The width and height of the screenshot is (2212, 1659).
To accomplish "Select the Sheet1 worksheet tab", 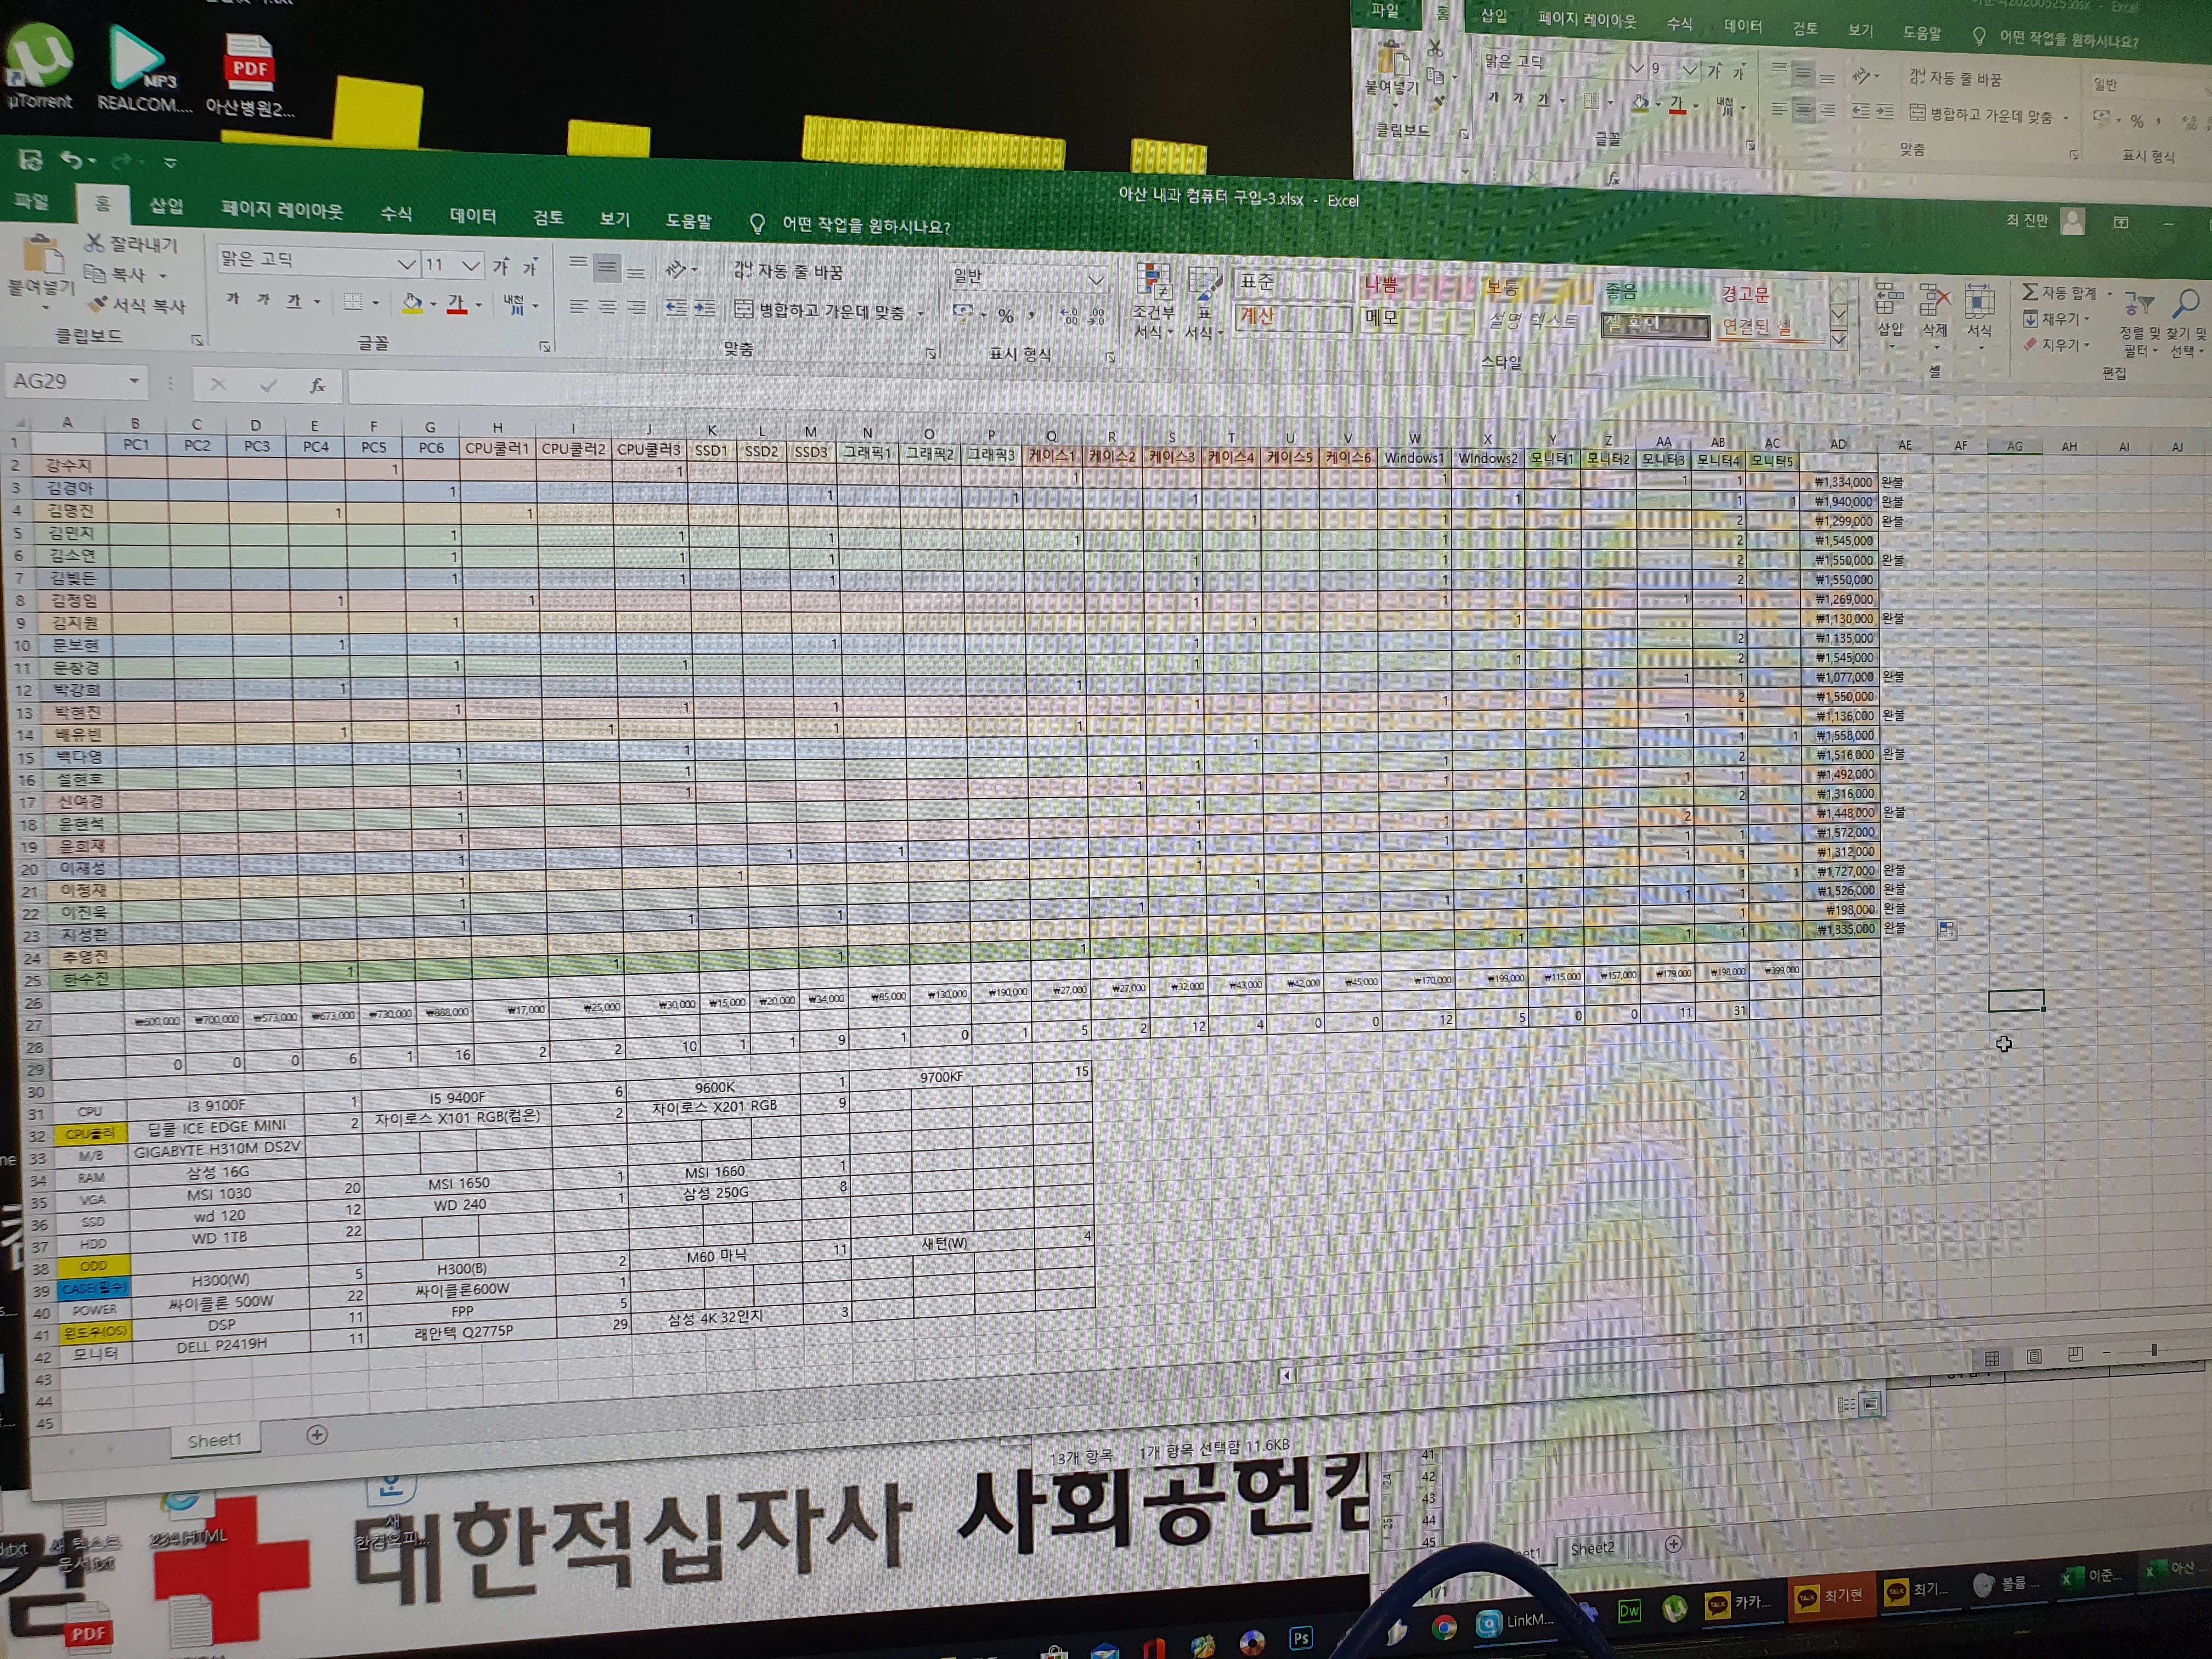I will (x=214, y=1440).
